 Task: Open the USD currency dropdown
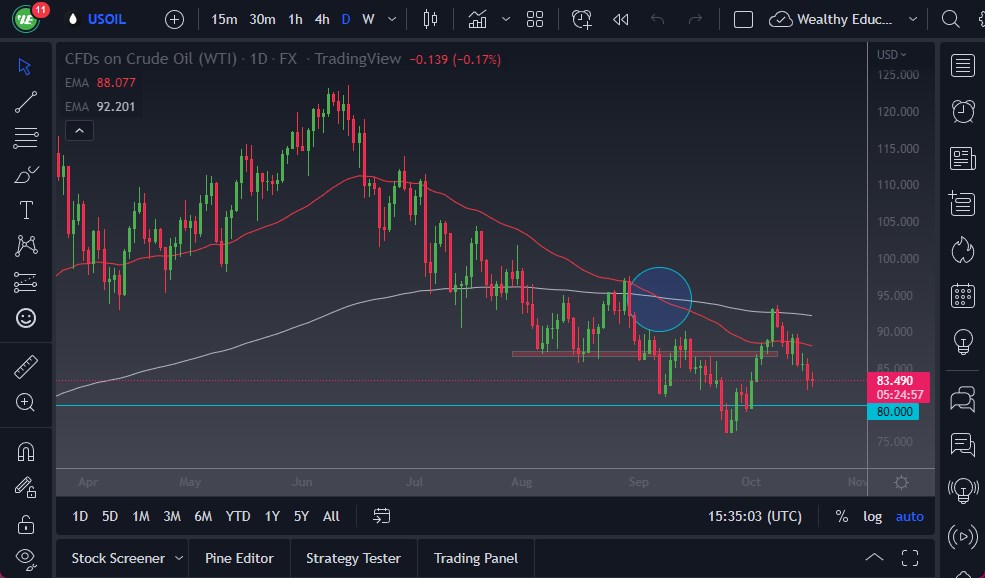pyautogui.click(x=891, y=55)
